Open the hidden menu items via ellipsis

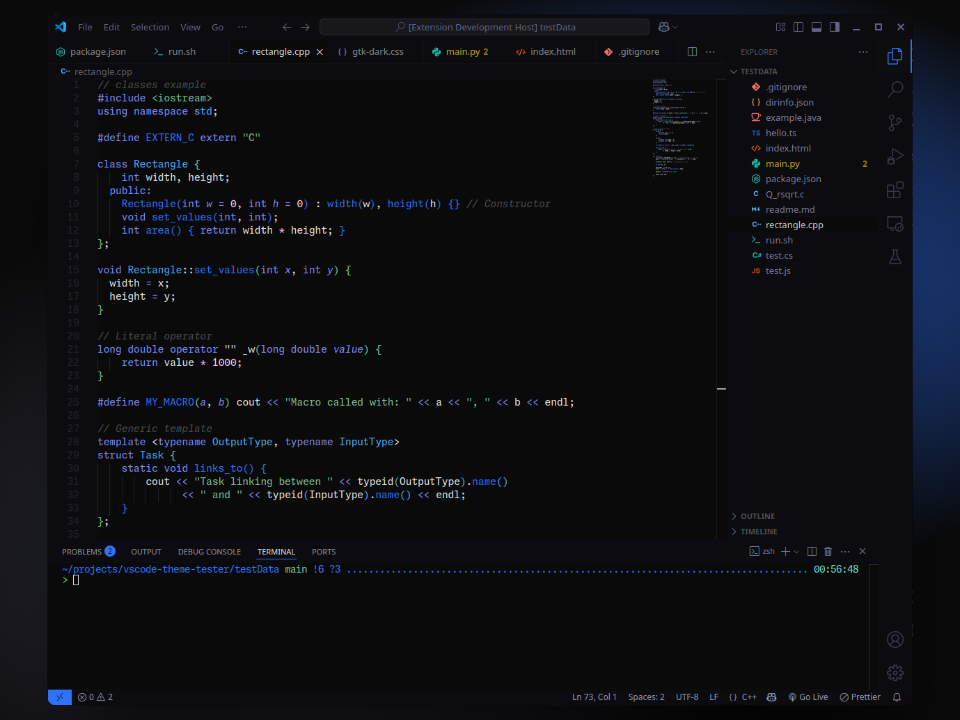(x=242, y=27)
